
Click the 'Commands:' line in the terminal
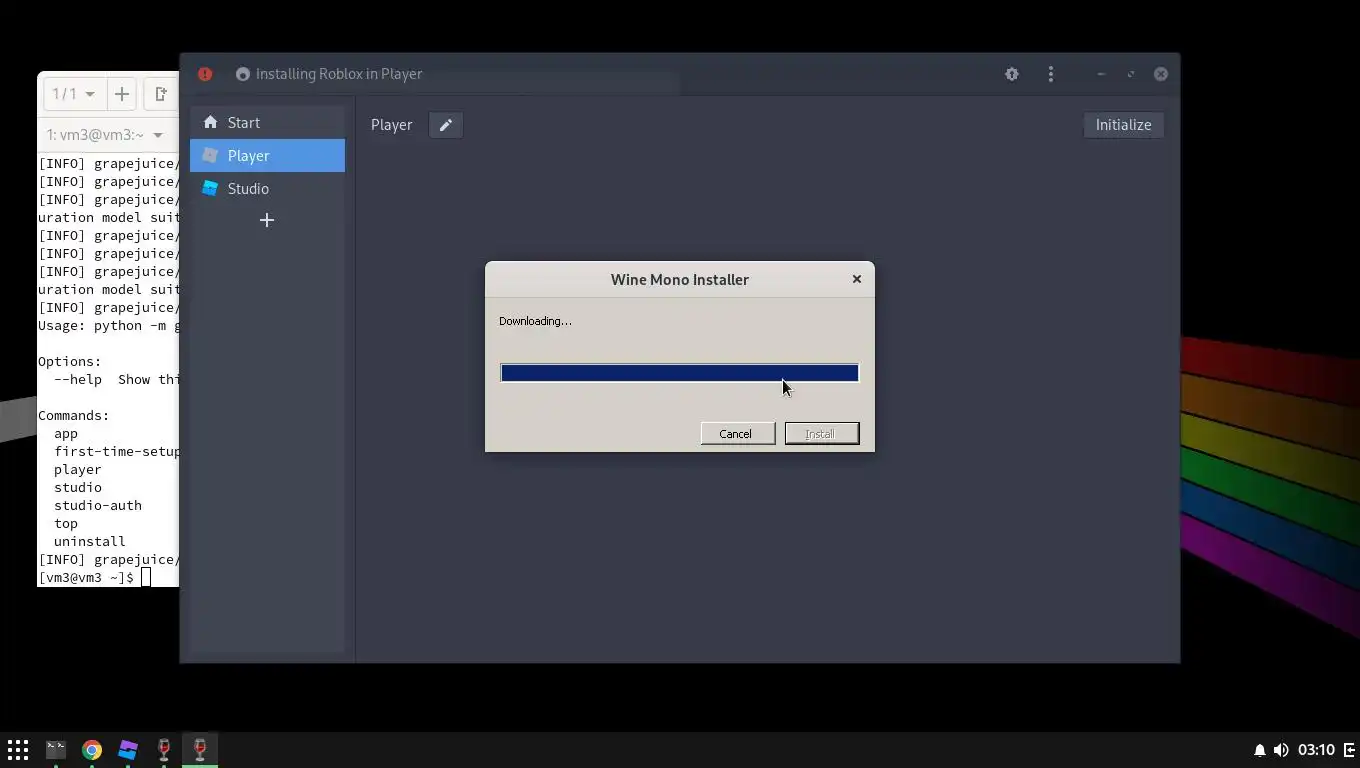tap(74, 415)
